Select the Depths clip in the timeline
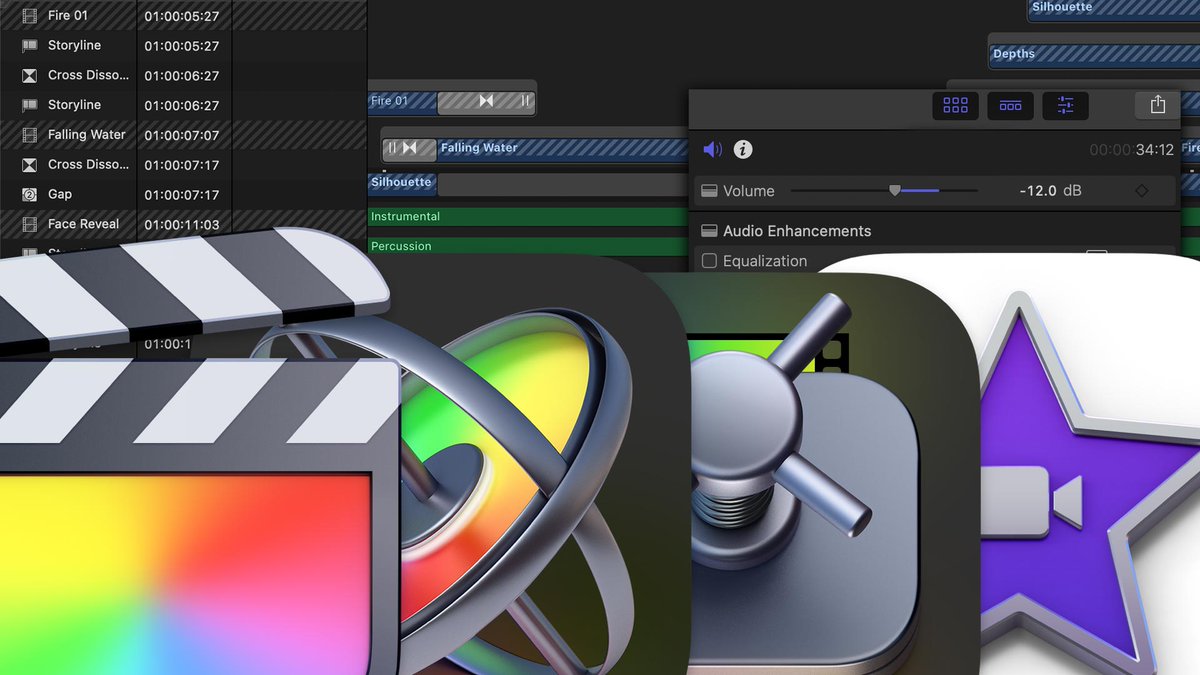 [x=1095, y=54]
